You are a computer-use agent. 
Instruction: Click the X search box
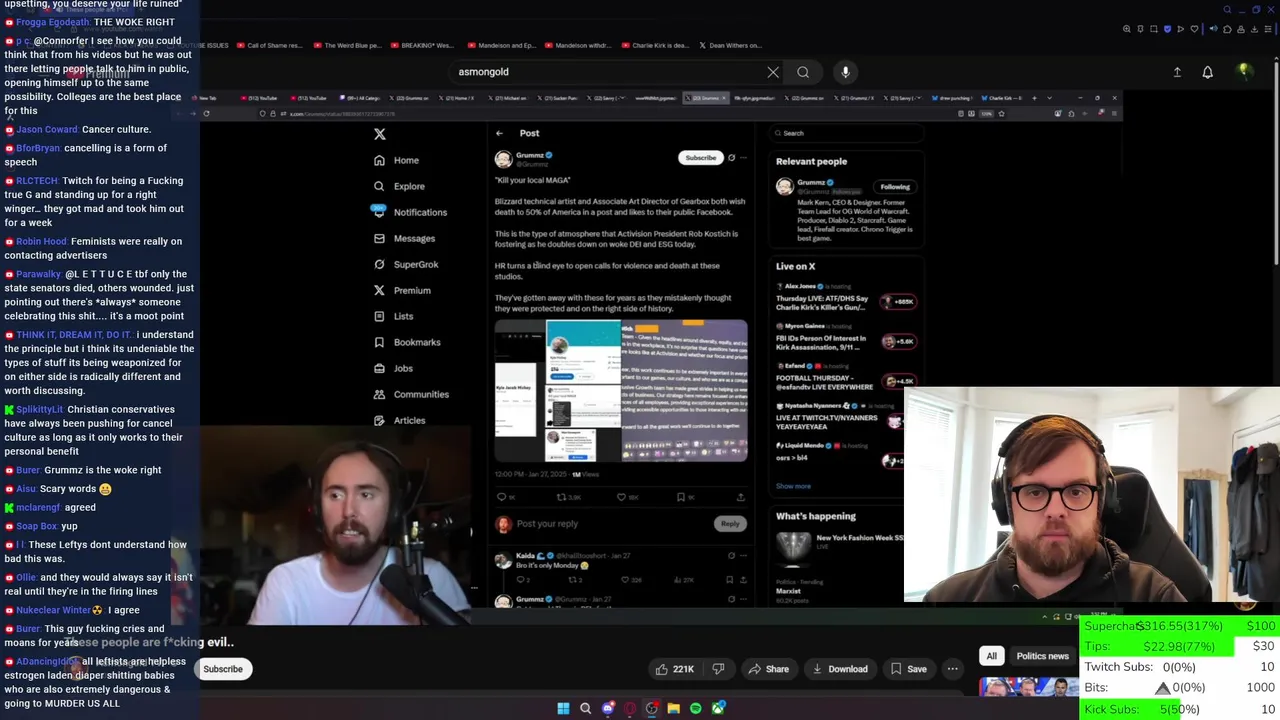[846, 133]
